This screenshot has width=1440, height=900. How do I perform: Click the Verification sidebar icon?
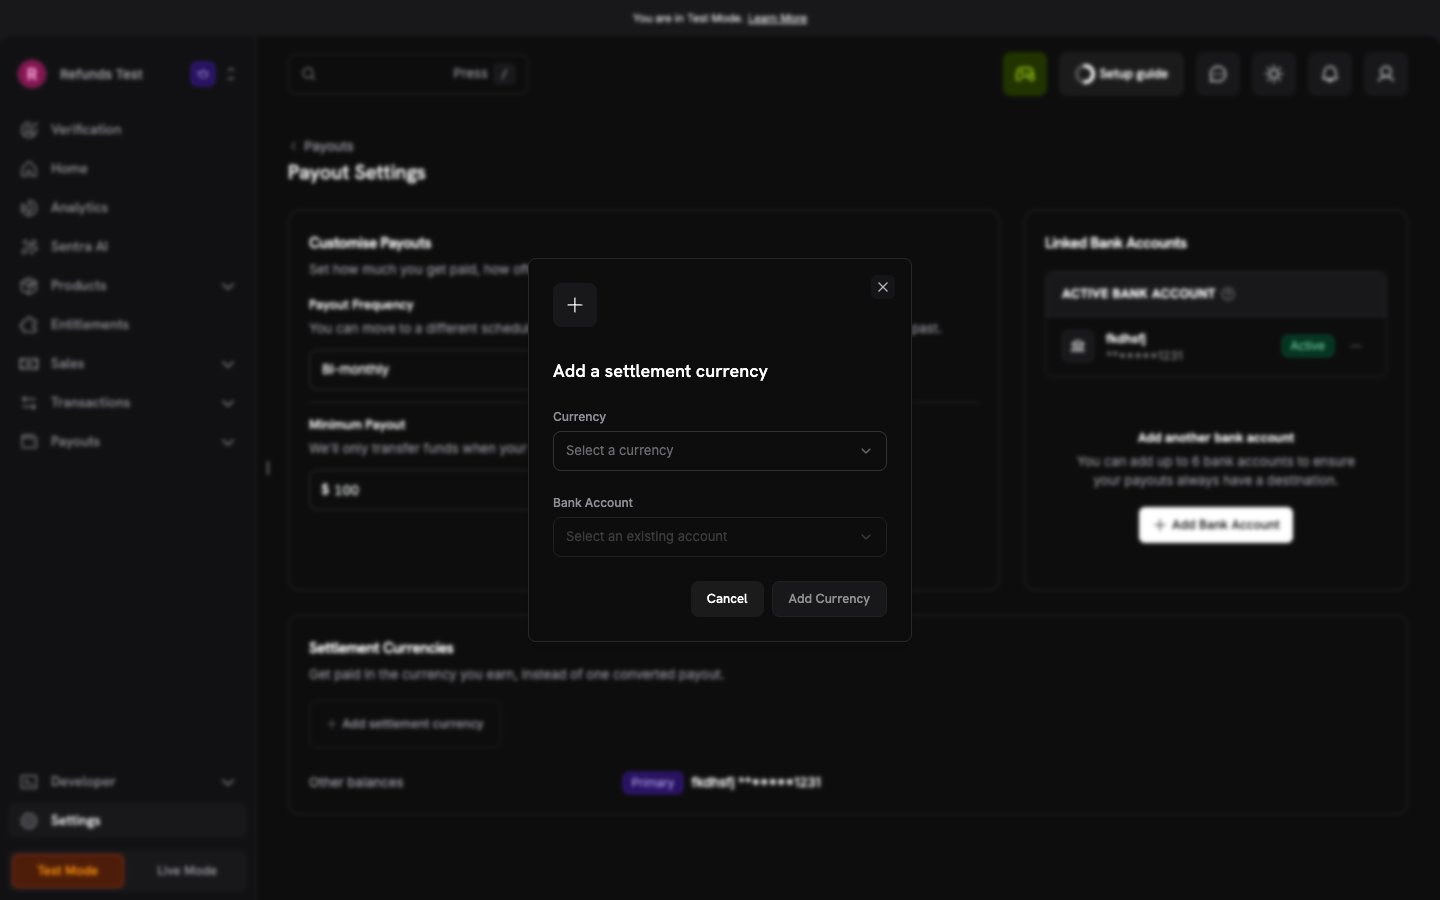point(29,130)
